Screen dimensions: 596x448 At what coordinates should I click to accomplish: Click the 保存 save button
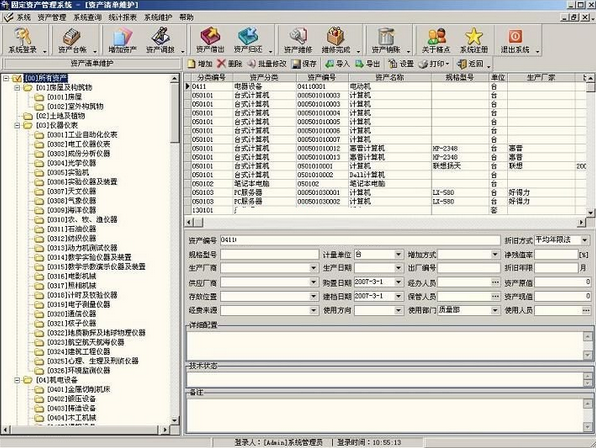(x=304, y=64)
